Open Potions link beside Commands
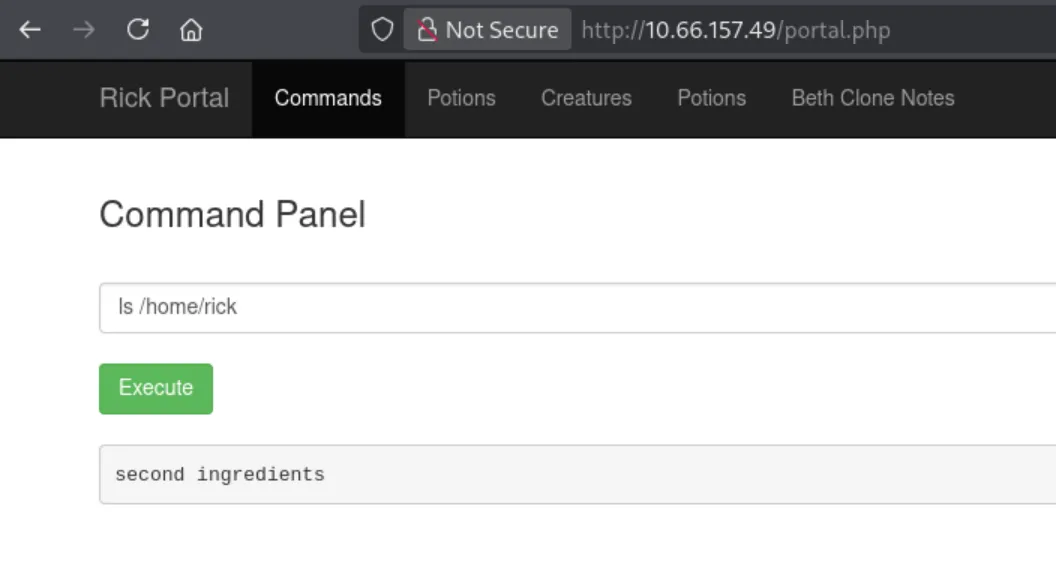 (x=461, y=98)
